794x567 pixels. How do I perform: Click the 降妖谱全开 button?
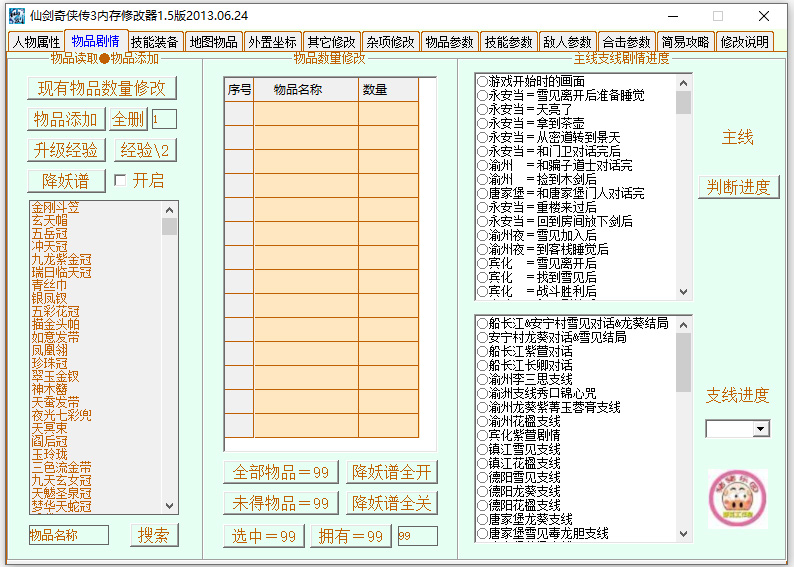(392, 472)
